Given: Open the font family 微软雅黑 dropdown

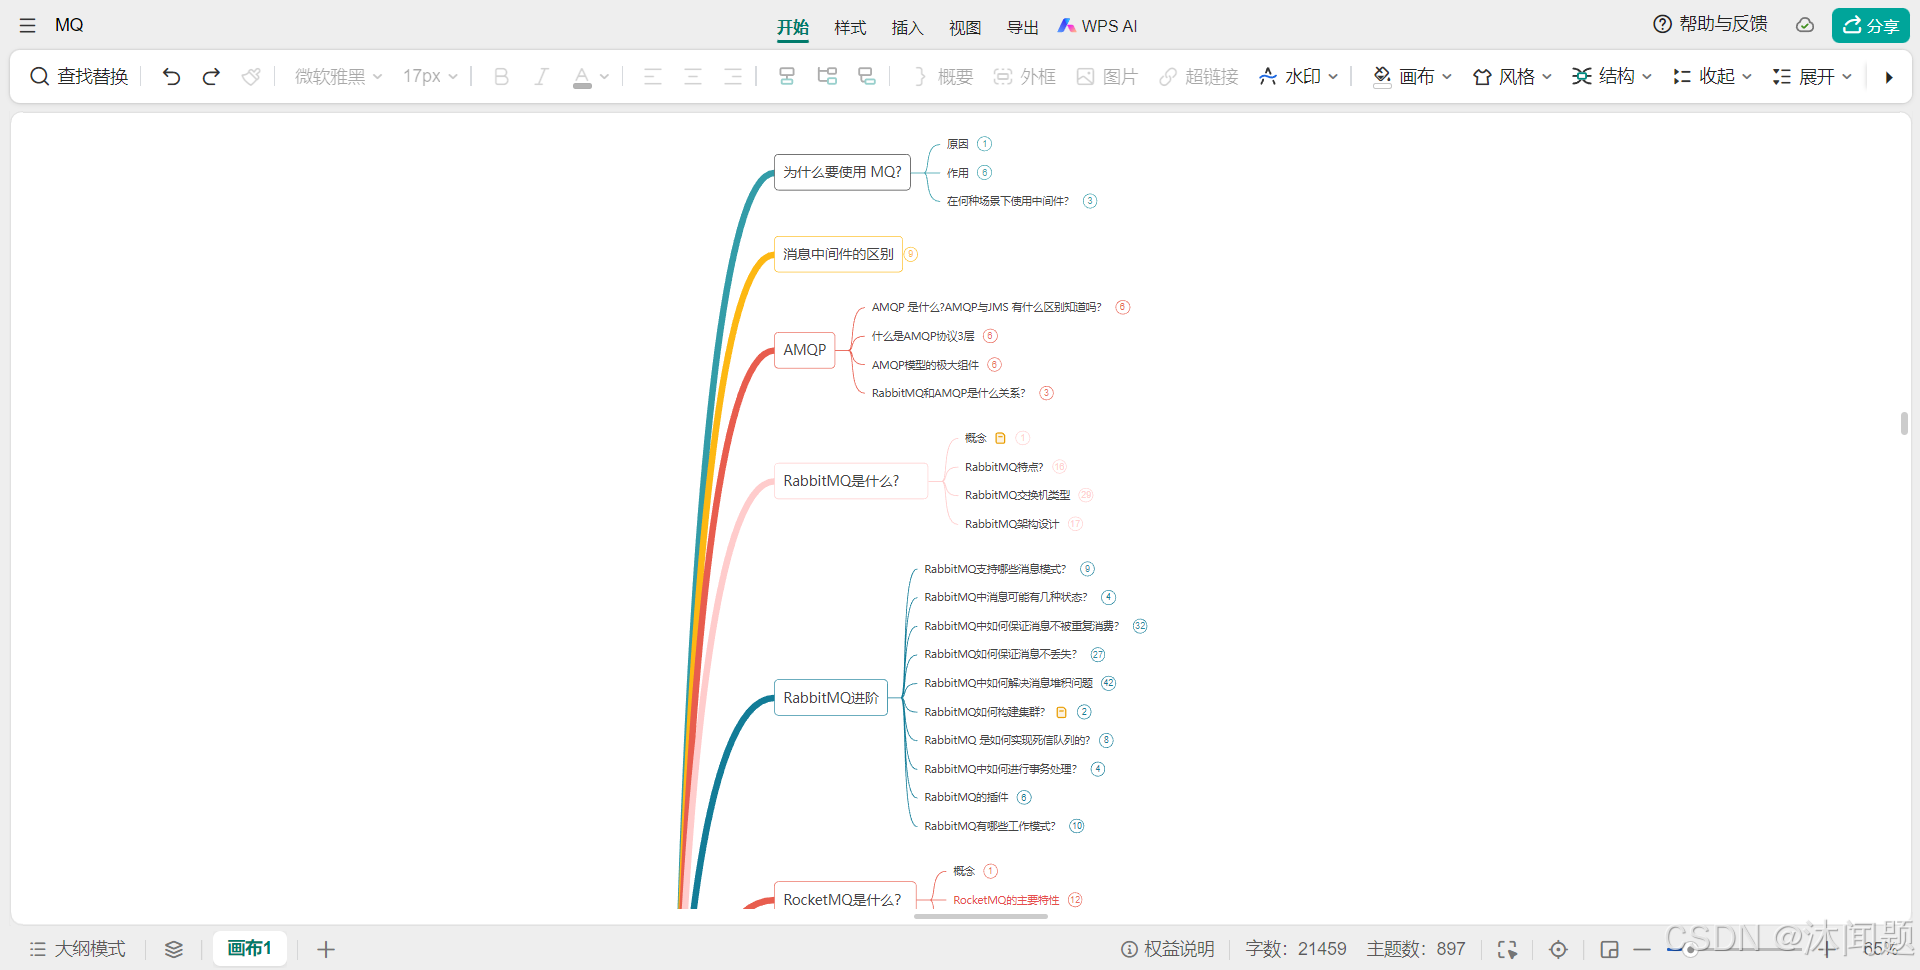Looking at the screenshot, I should (x=338, y=77).
